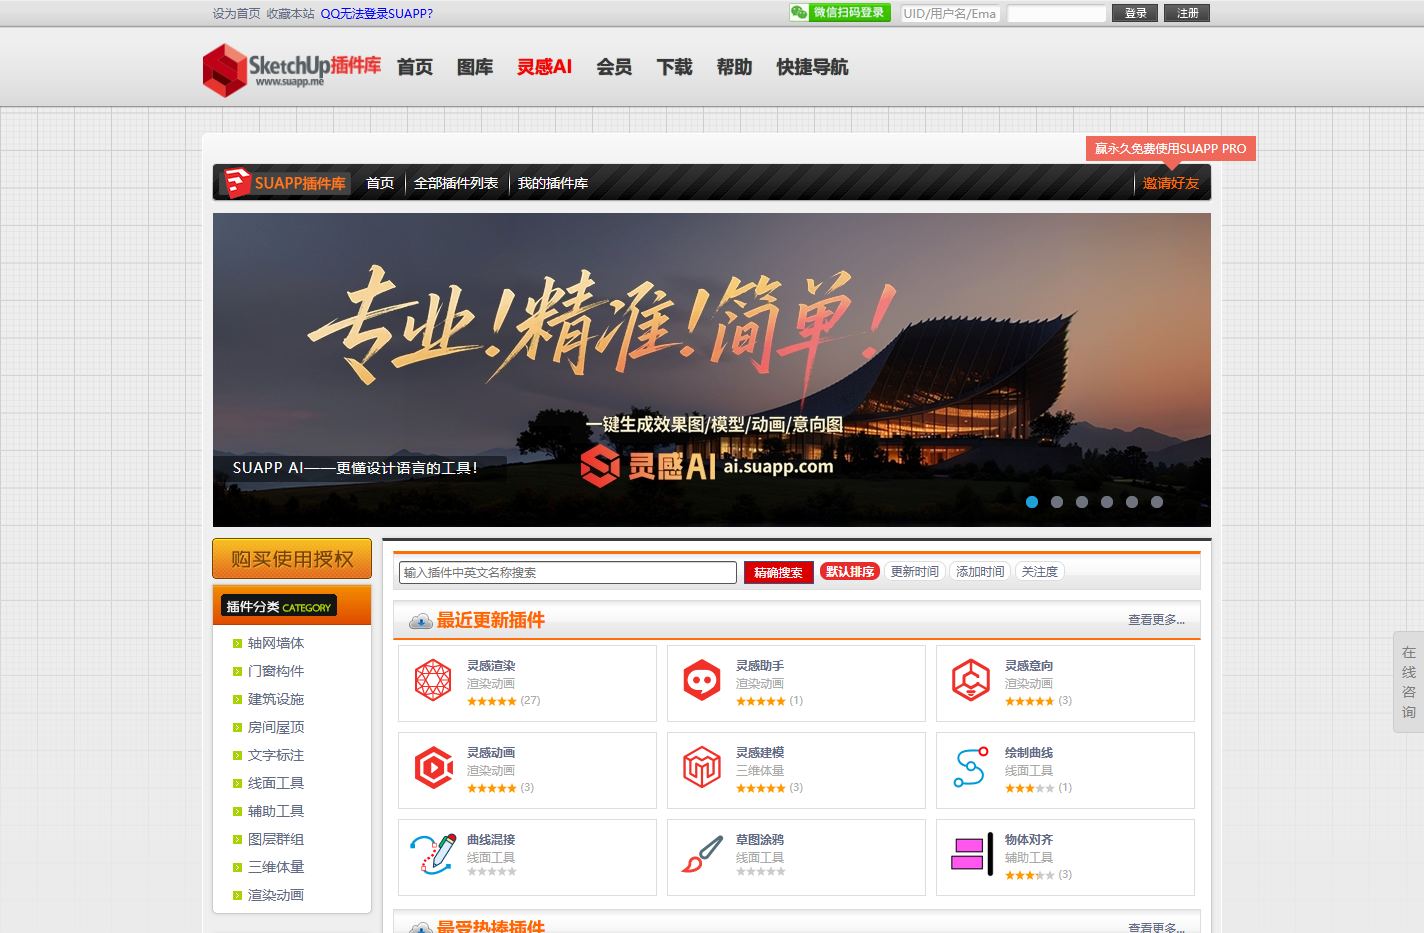Click the 微信扫码登录 button
The image size is (1424, 933).
(840, 13)
